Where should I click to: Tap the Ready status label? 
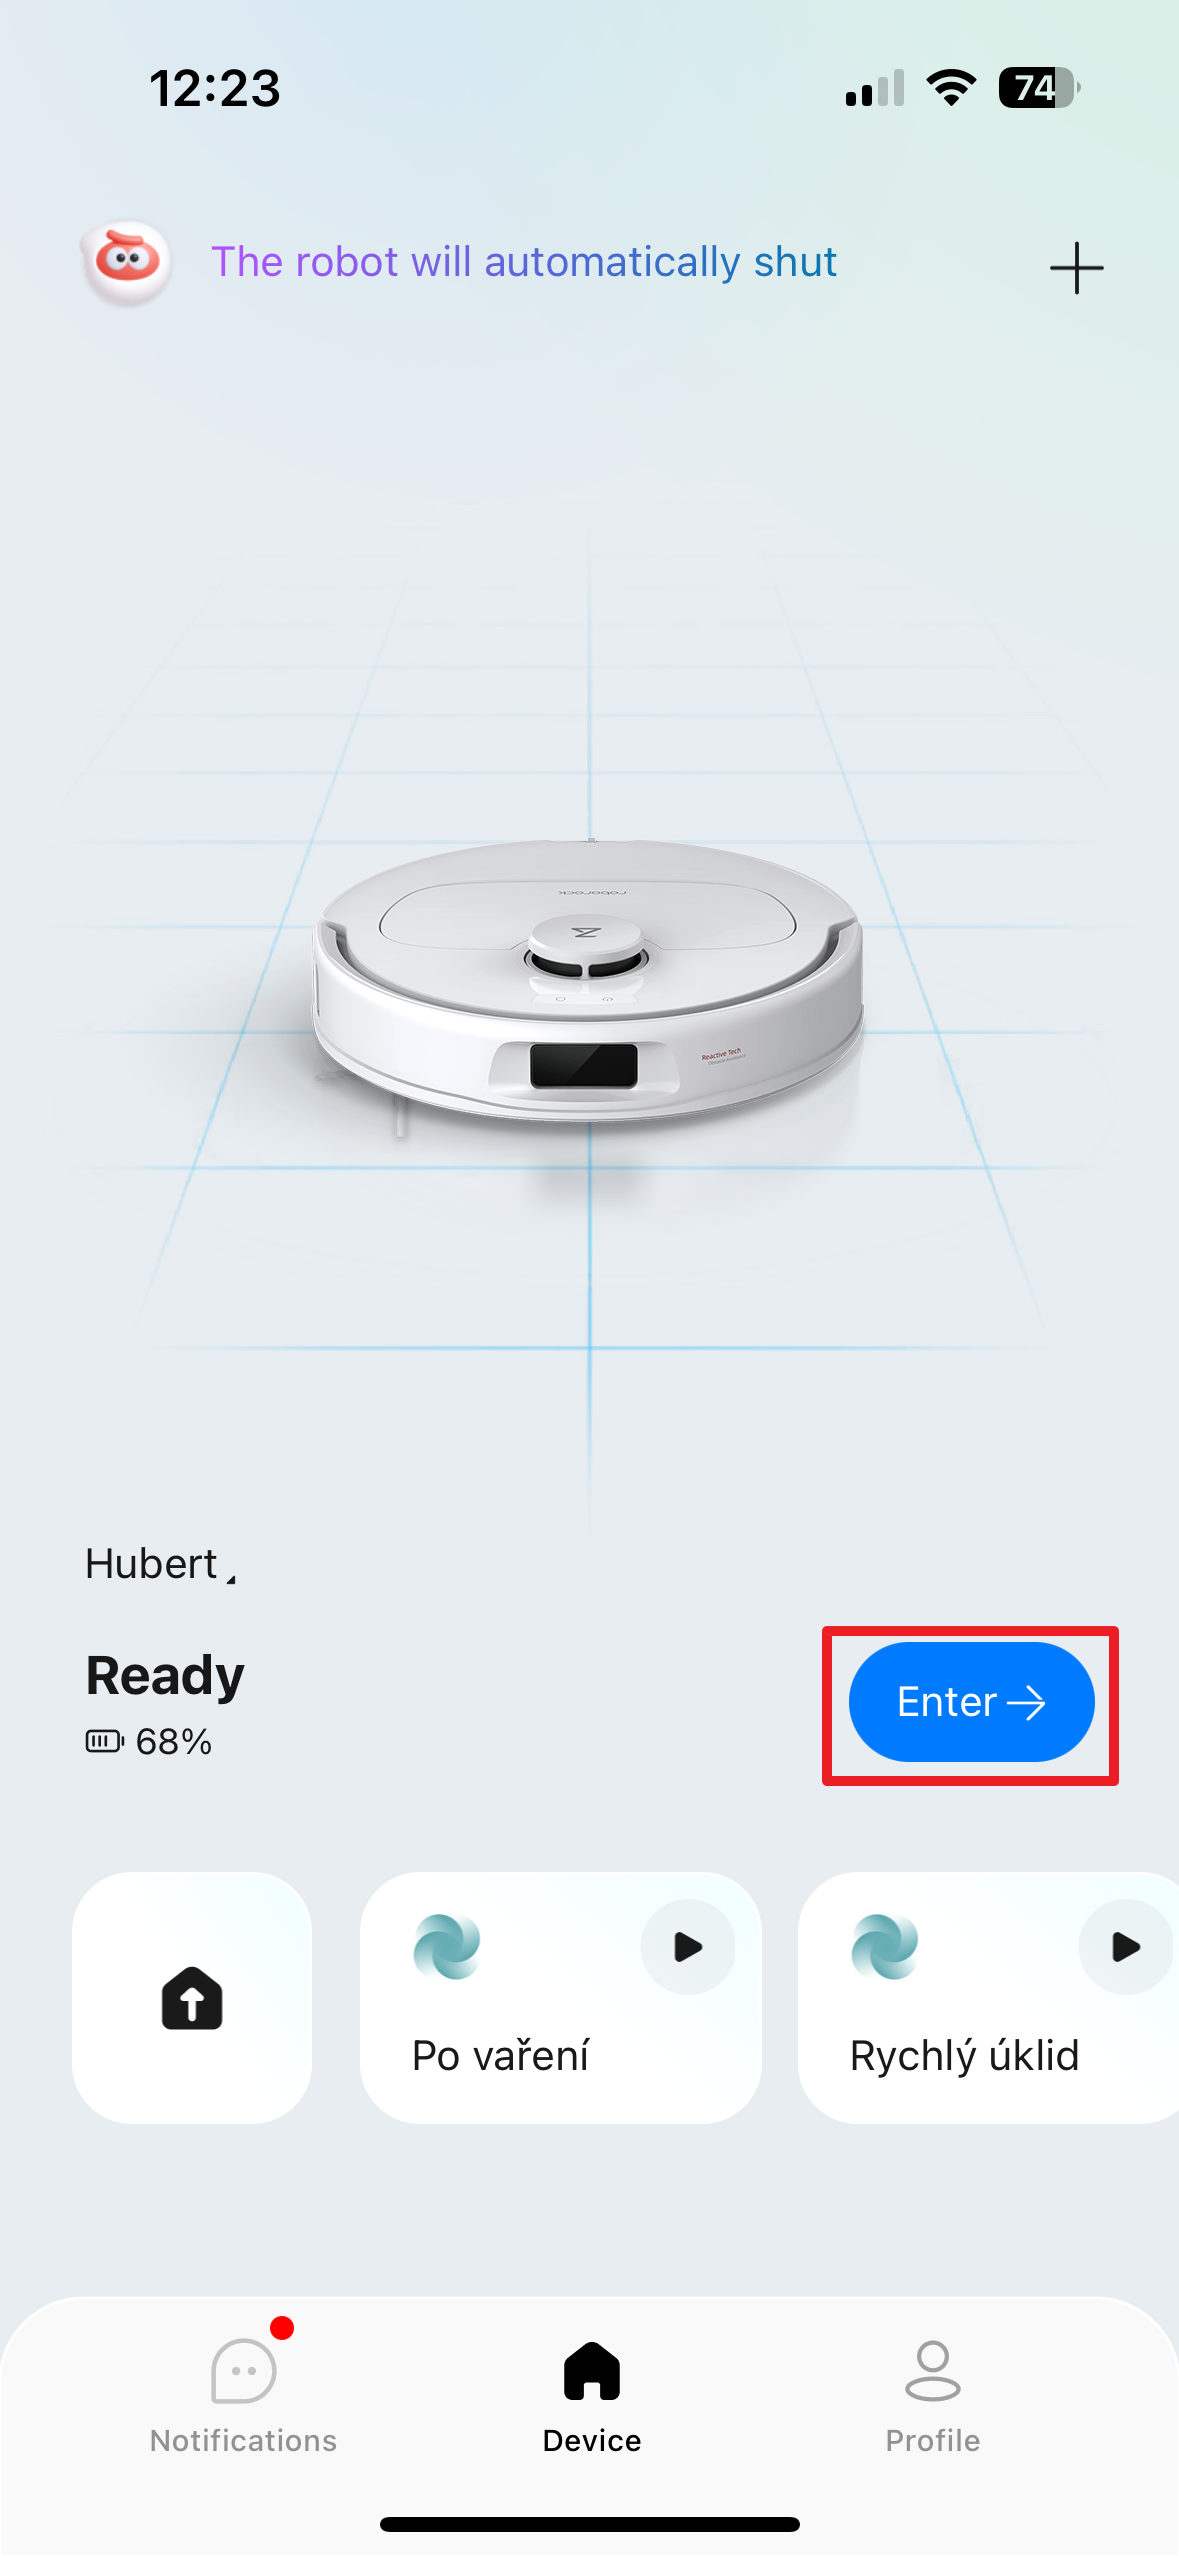coord(165,1676)
